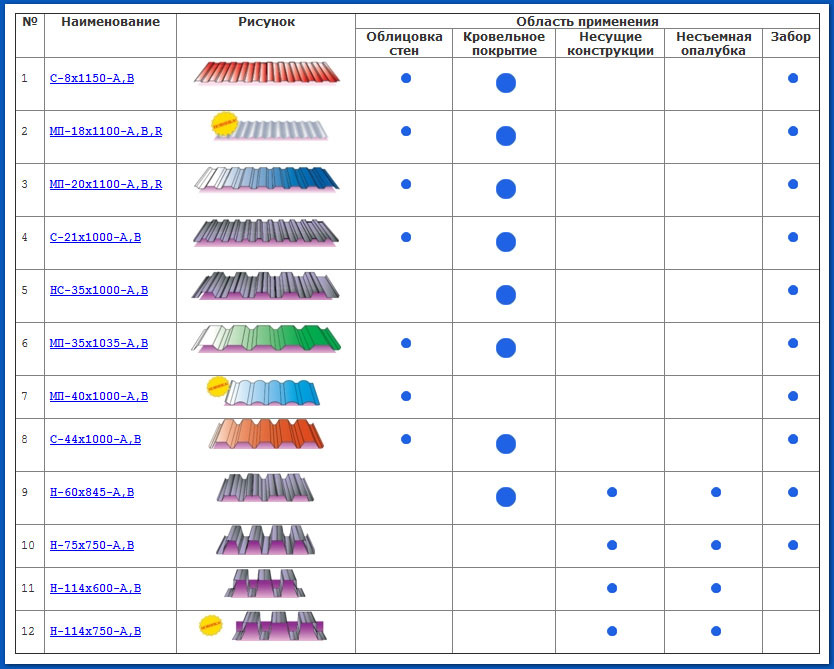Click the load-bearing dot for Н-114х750
Viewport: 834px width, 669px height.
pyautogui.click(x=612, y=631)
